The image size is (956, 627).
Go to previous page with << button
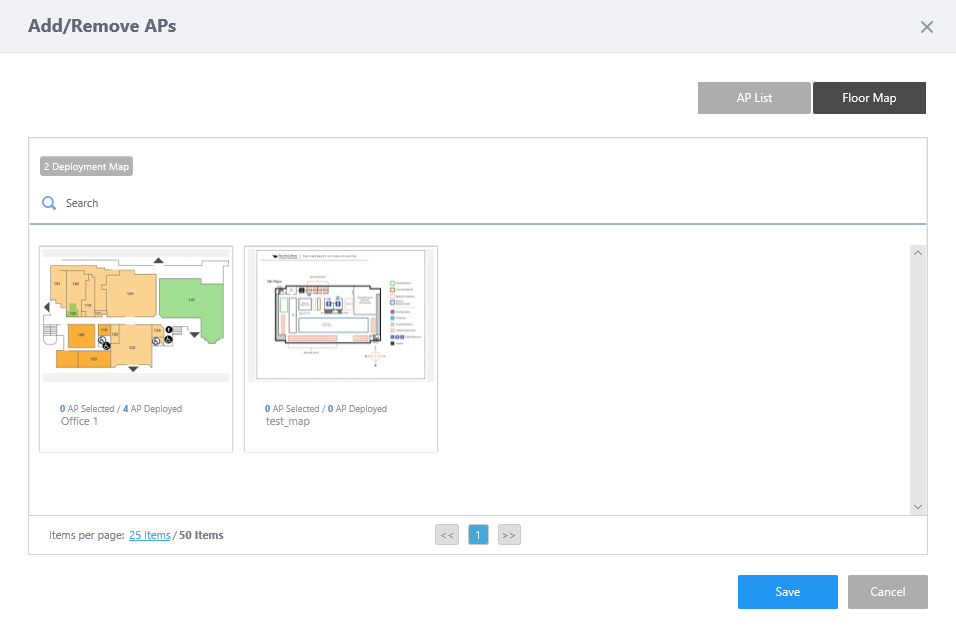point(447,535)
